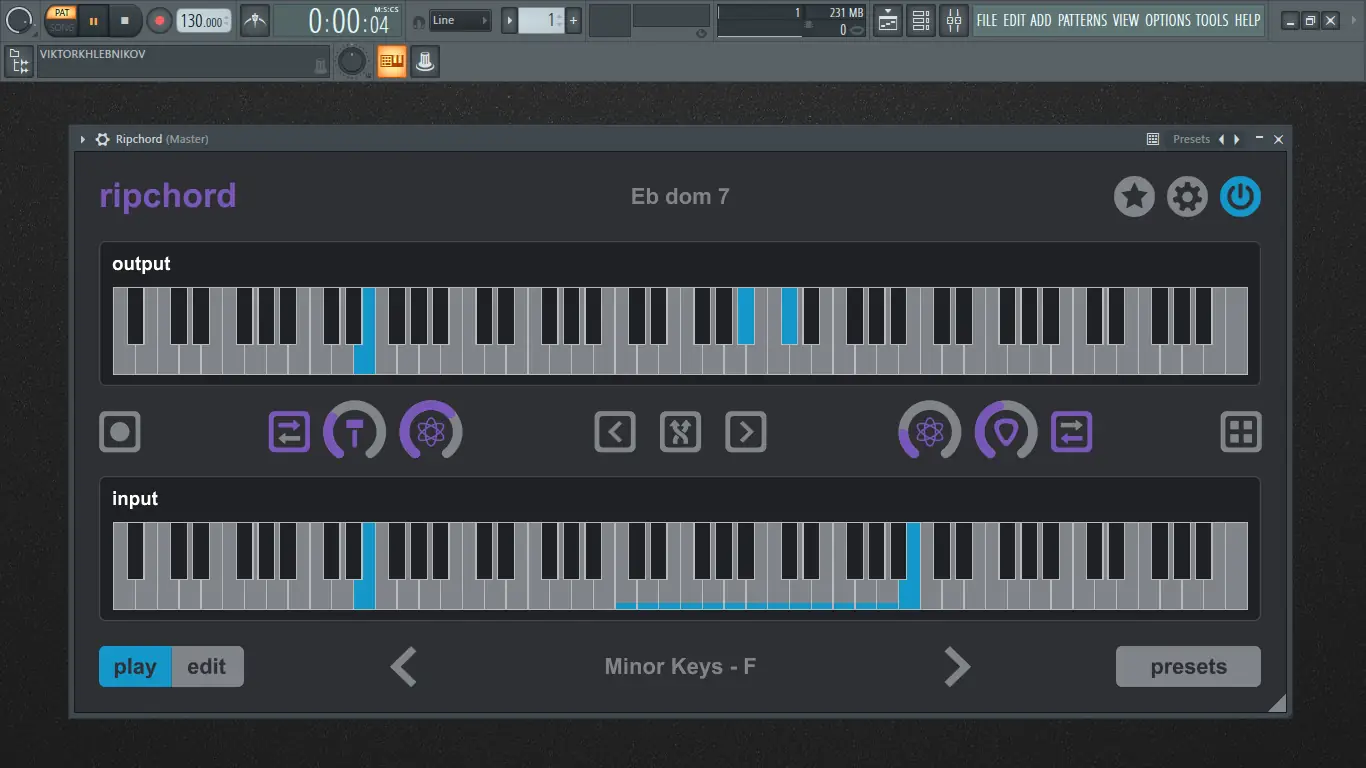Open the four-squares grid view button
This screenshot has height=768, width=1366.
click(x=1241, y=432)
